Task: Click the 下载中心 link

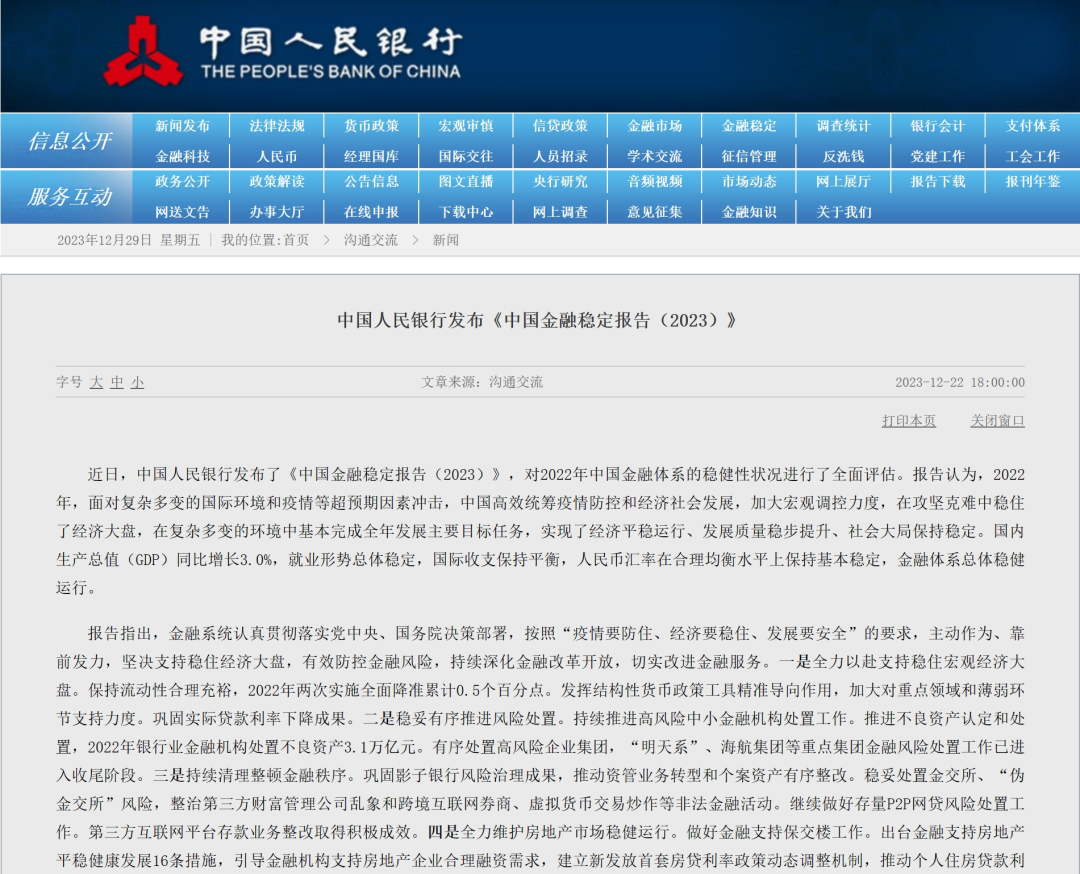Action: point(466,212)
